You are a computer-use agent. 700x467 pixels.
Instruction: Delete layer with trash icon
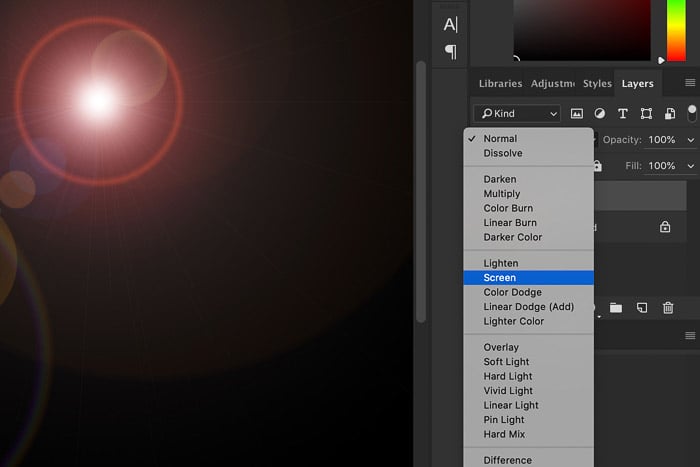(x=668, y=308)
